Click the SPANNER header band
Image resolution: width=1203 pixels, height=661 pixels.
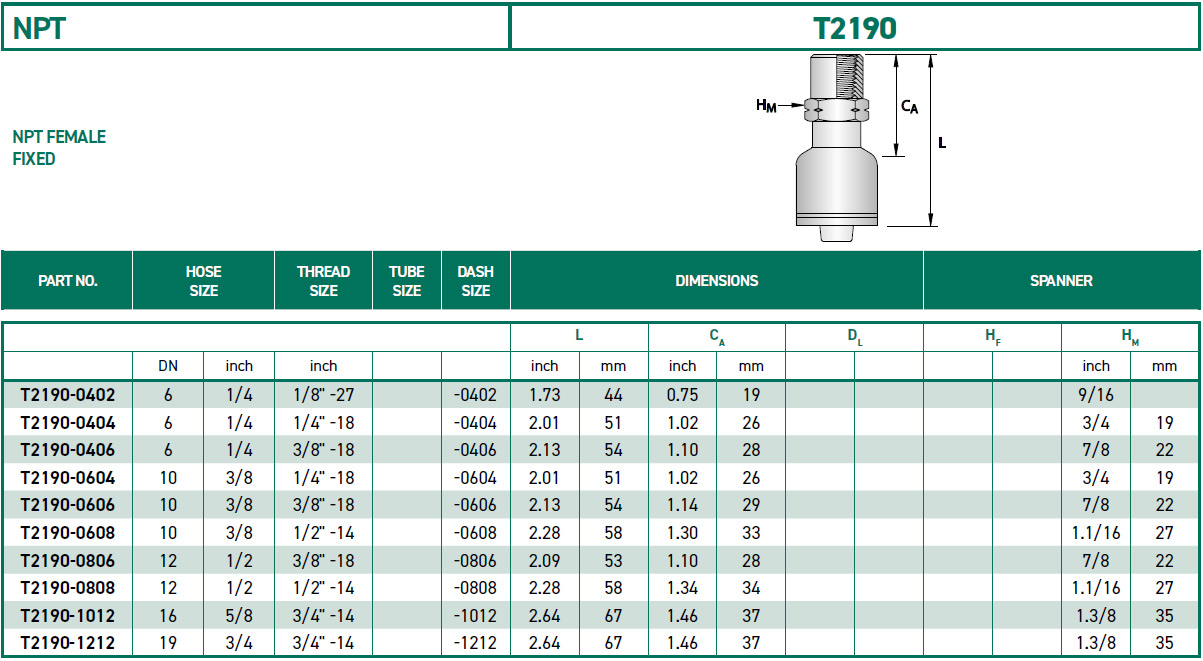tap(1061, 281)
